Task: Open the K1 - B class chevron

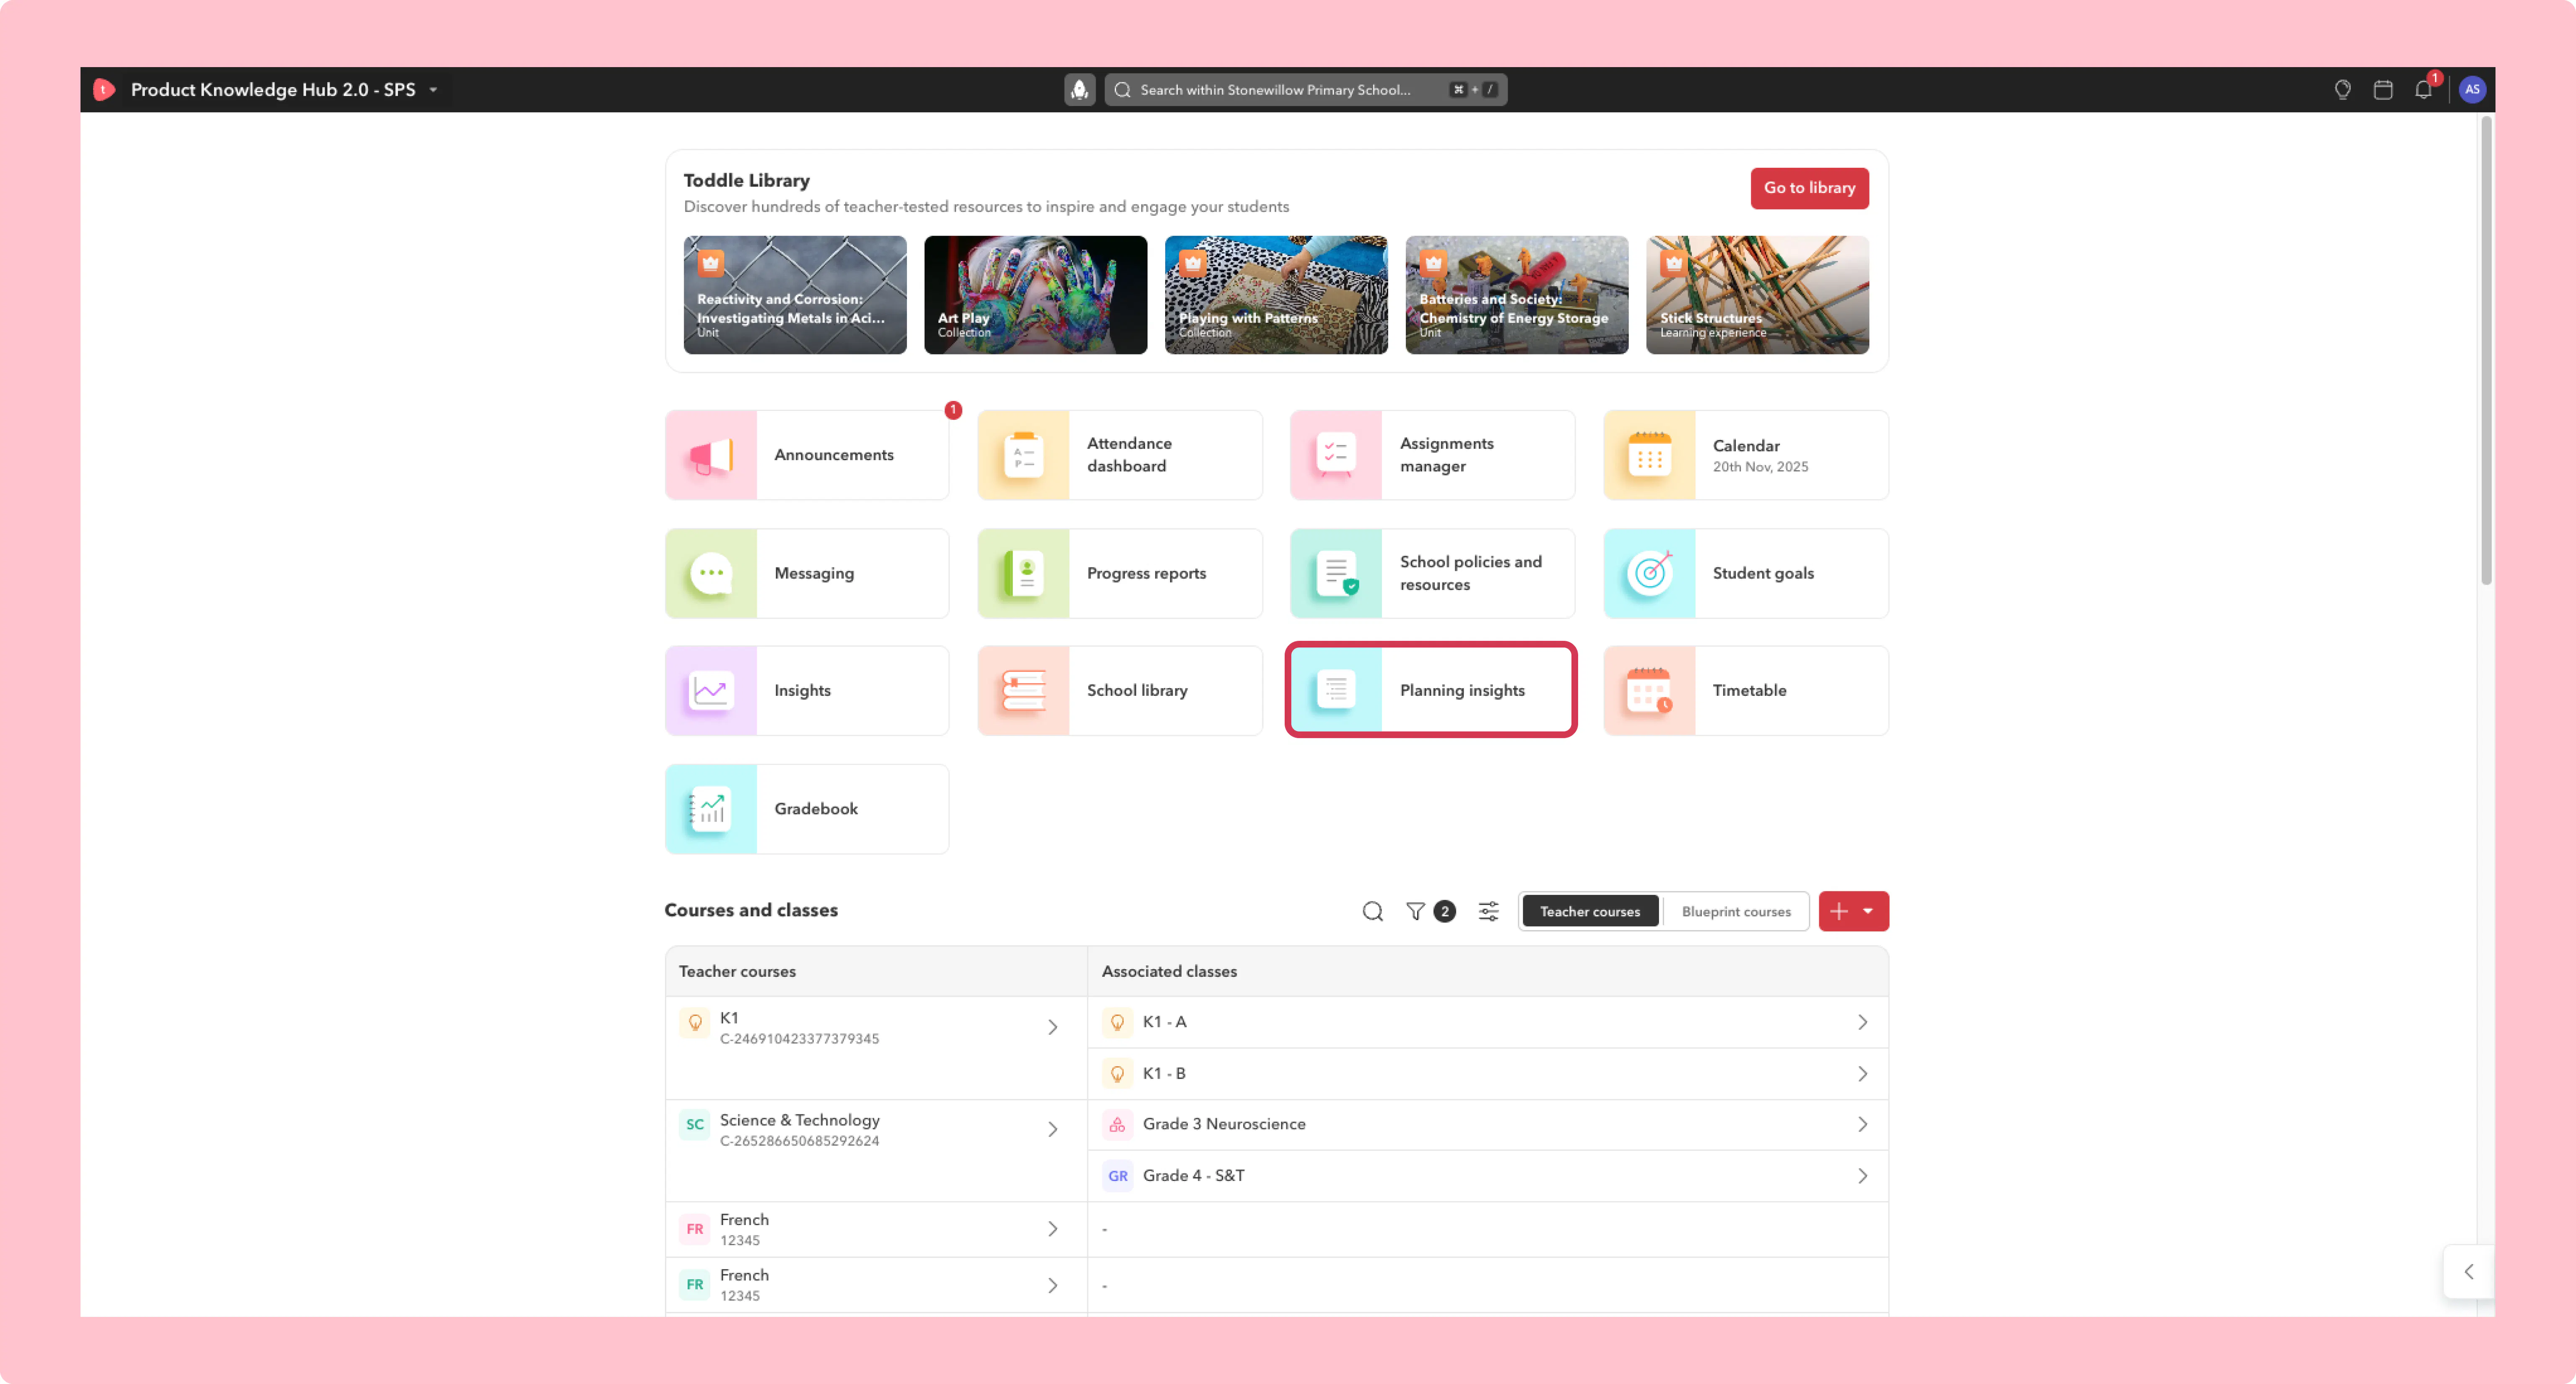Action: click(x=1863, y=1074)
